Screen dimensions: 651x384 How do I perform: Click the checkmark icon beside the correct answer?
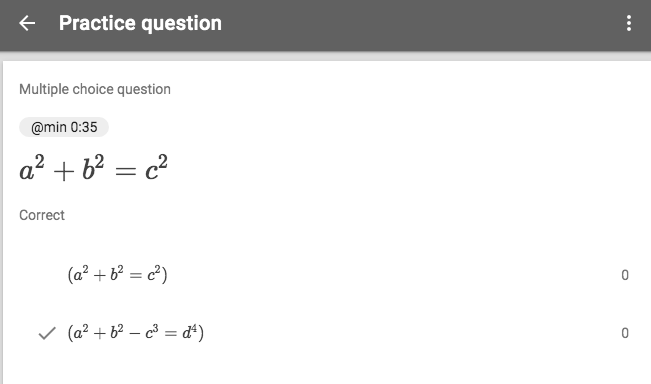click(47, 333)
